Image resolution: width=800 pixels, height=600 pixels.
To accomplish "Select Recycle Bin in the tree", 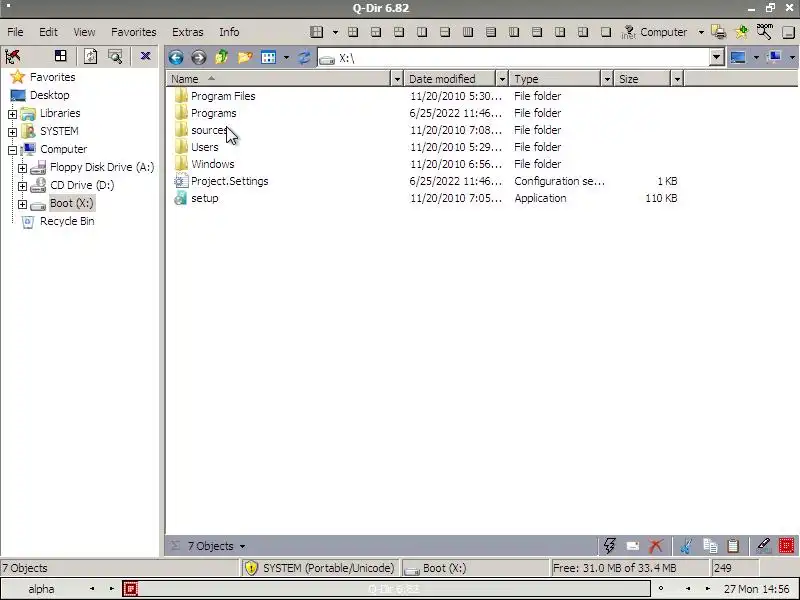I will [x=67, y=221].
